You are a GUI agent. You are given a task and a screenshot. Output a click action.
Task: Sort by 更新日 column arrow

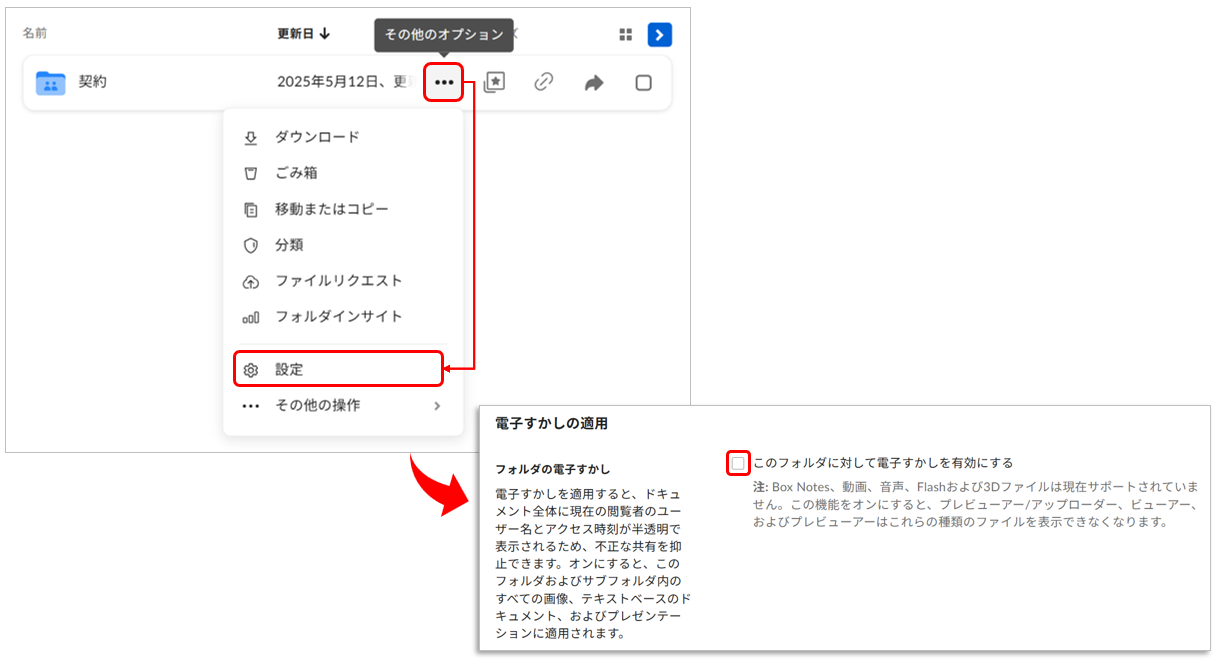[325, 34]
